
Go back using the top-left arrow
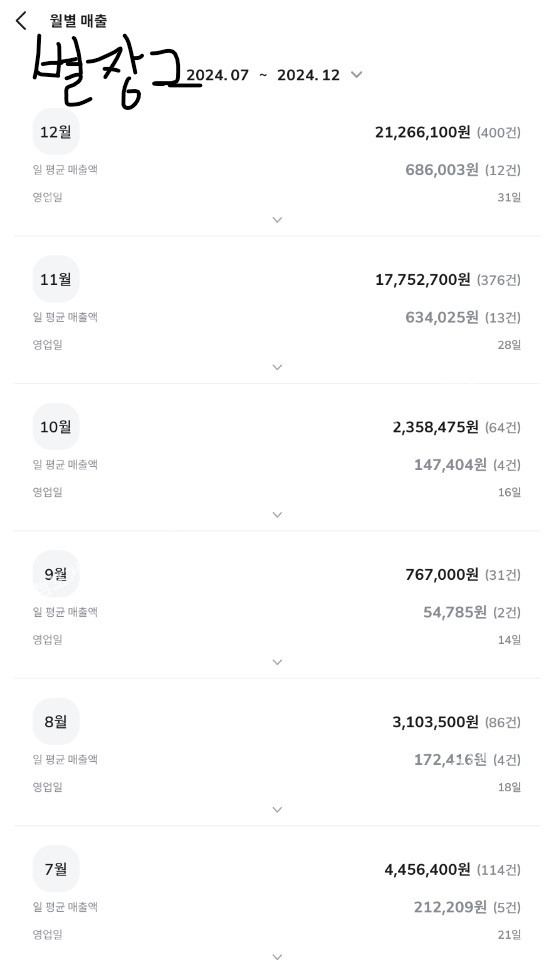pyautogui.click(x=21, y=20)
